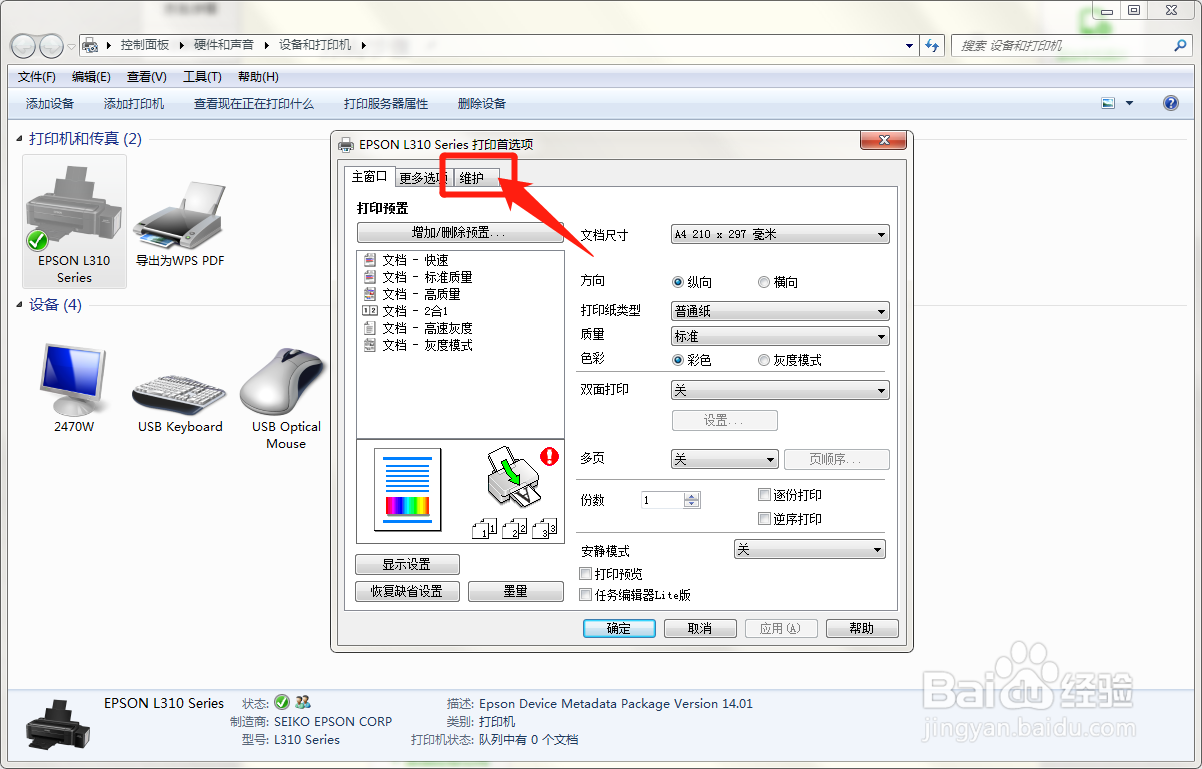Image resolution: width=1202 pixels, height=769 pixels.
Task: Click the Explorer forward navigation arrow
Action: click(x=51, y=46)
